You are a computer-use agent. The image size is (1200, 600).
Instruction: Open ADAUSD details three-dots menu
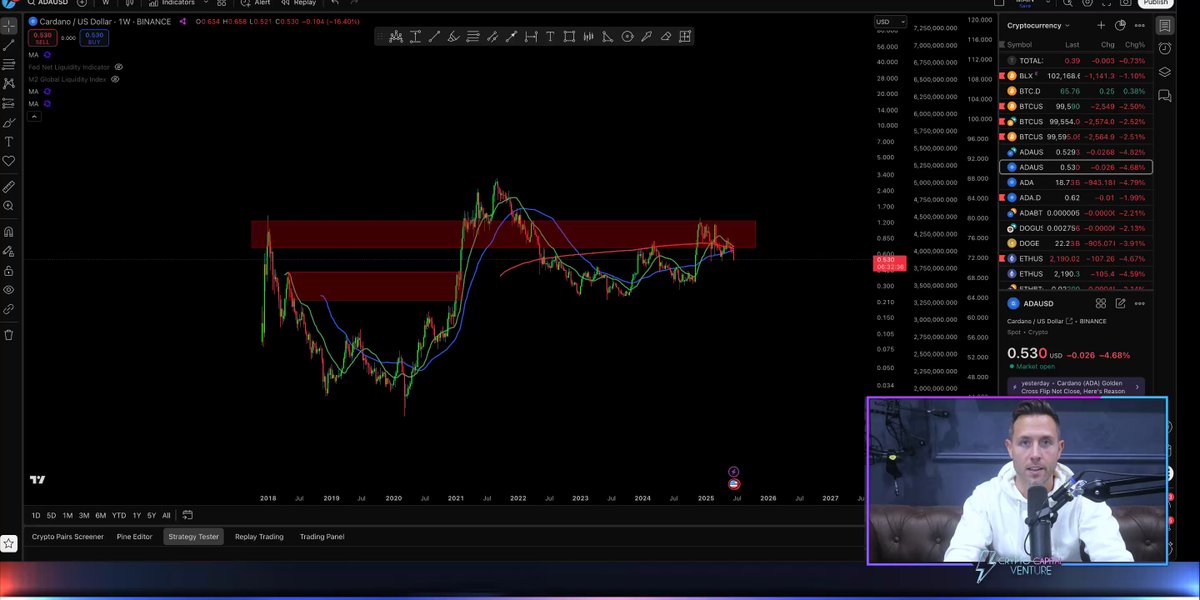click(x=1140, y=303)
